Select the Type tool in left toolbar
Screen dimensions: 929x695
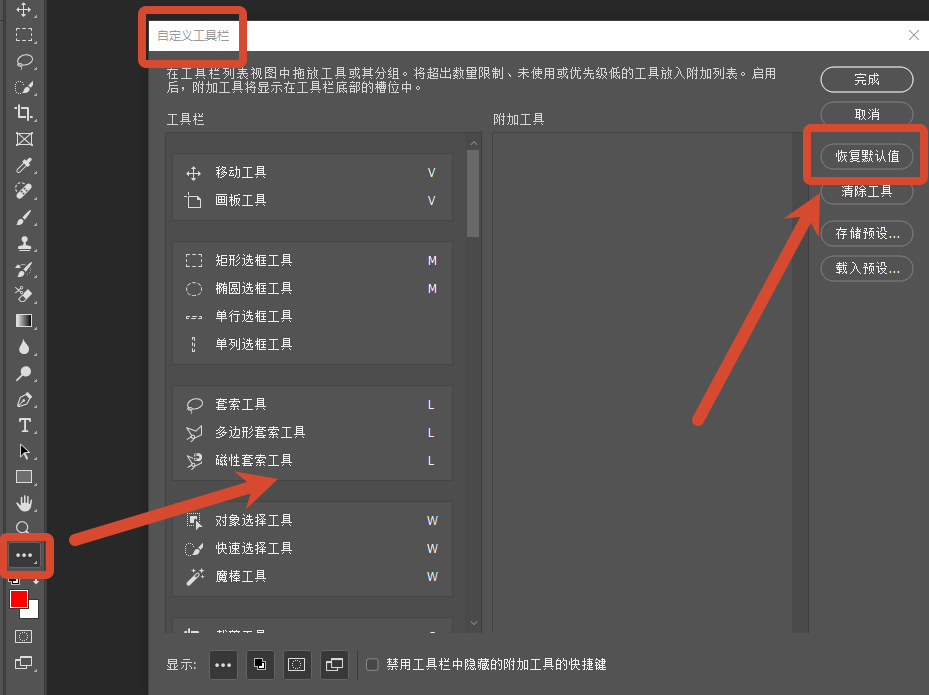click(x=24, y=425)
